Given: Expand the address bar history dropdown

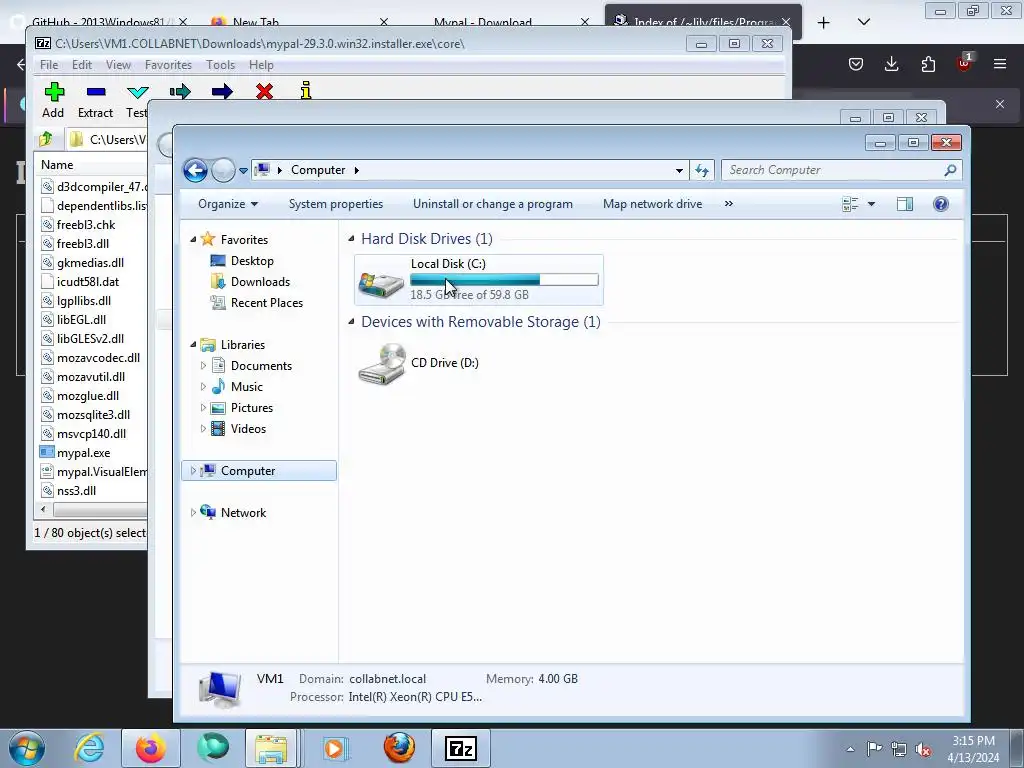Looking at the screenshot, I should pos(679,170).
